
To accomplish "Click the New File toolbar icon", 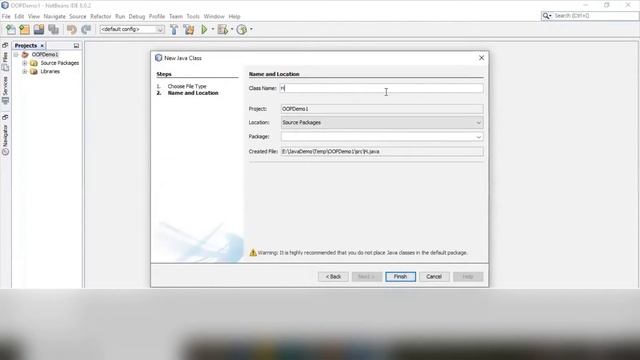I will click(x=11, y=29).
